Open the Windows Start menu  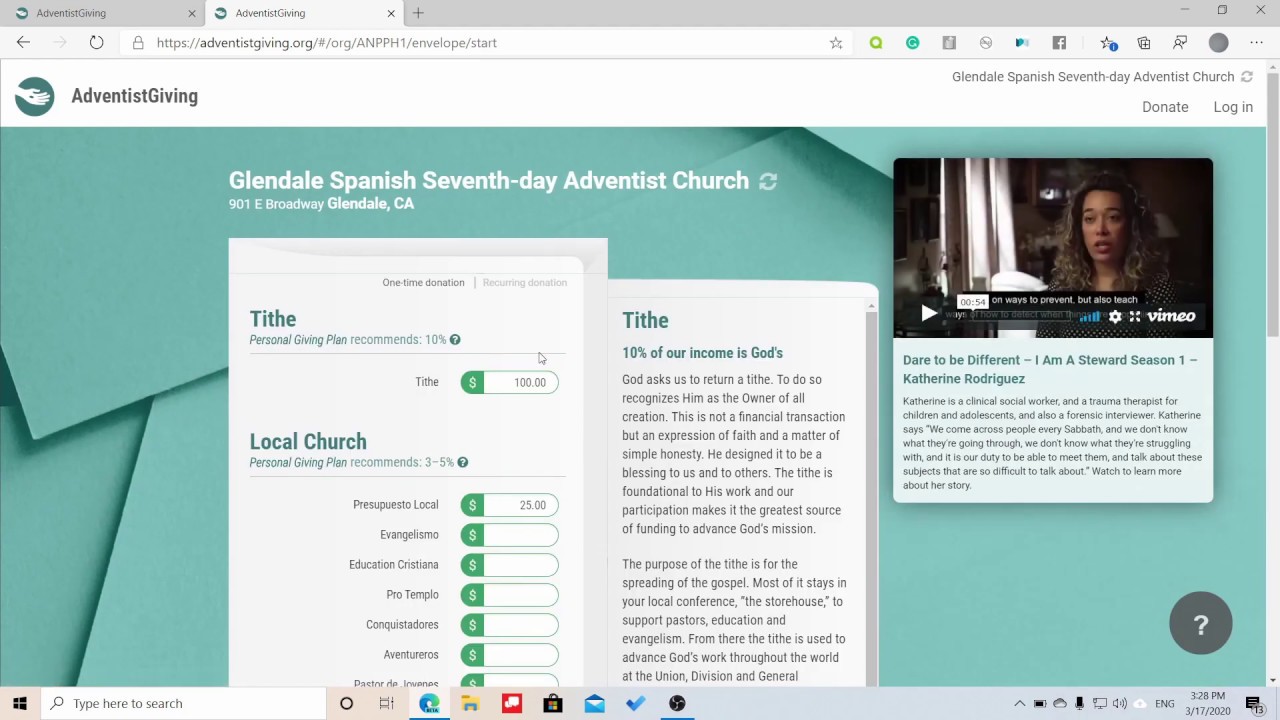point(20,703)
